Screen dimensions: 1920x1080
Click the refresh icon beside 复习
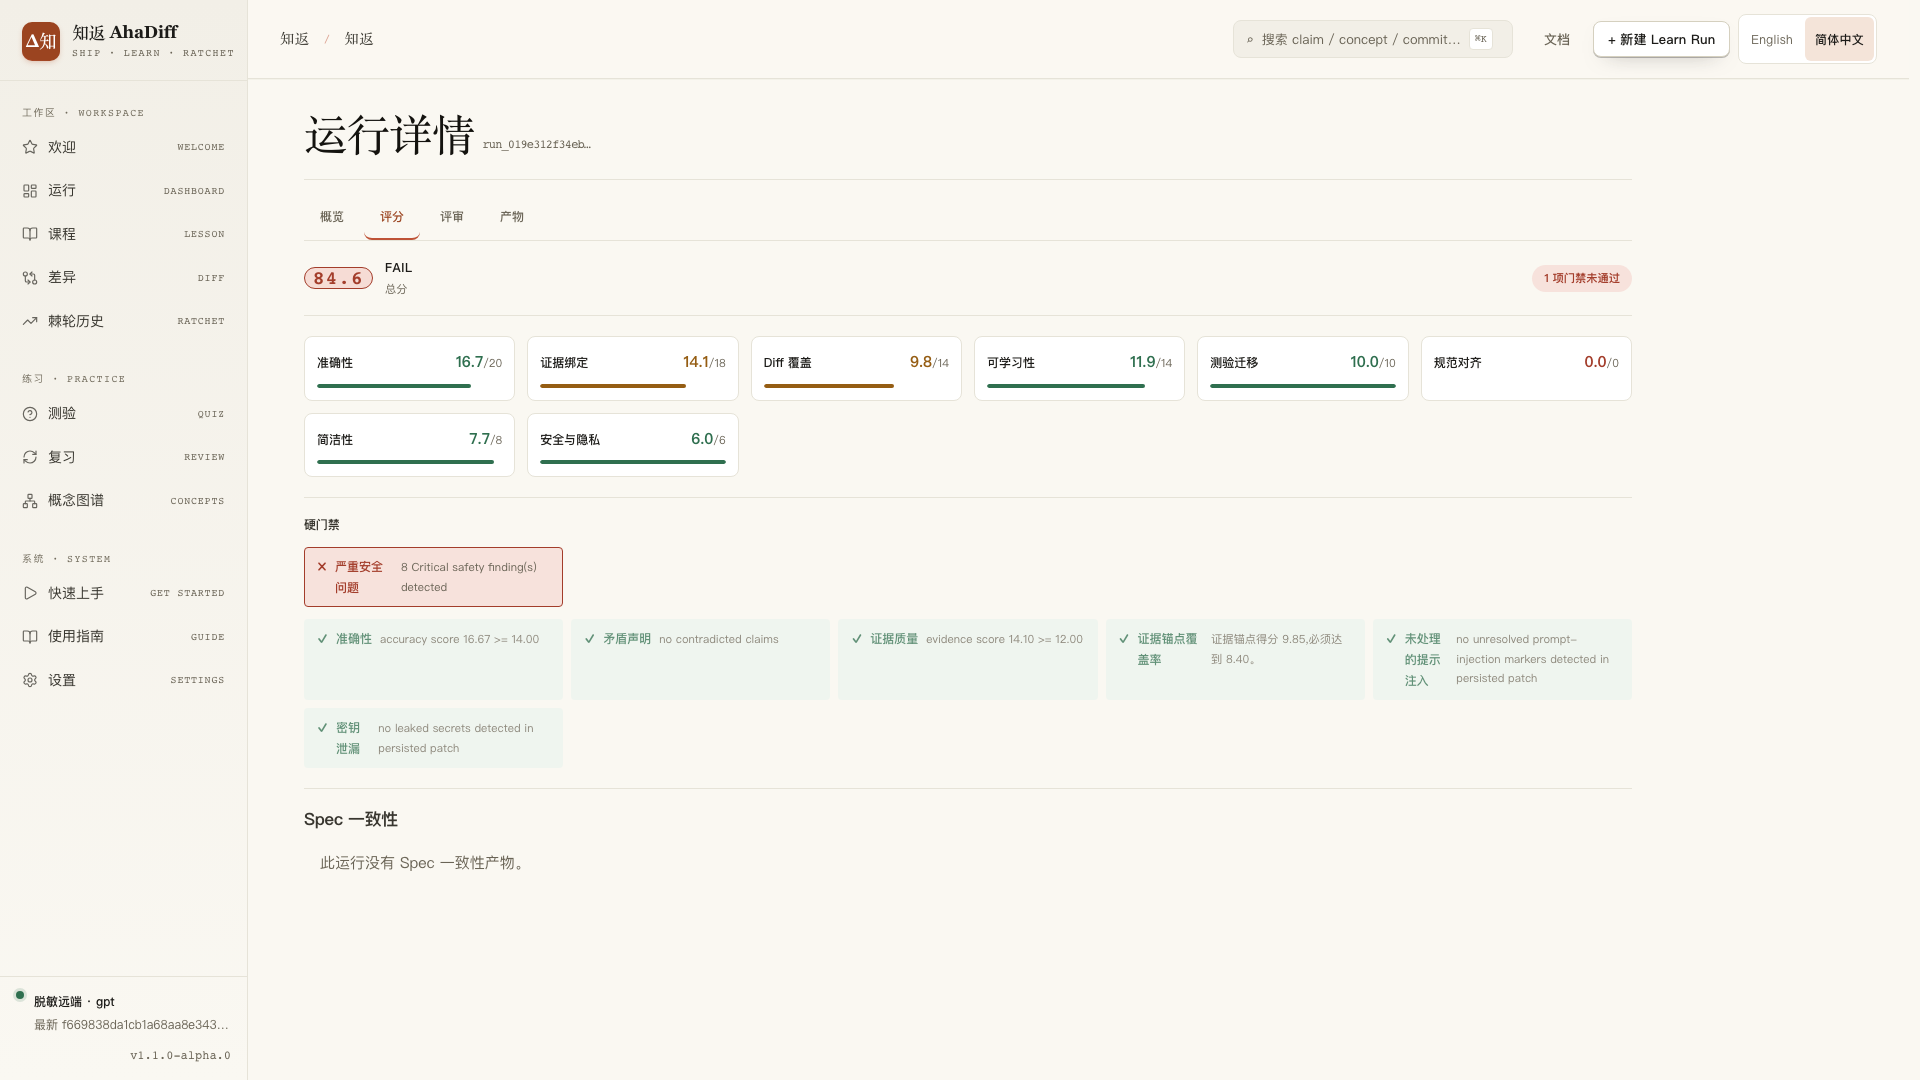pyautogui.click(x=30, y=457)
